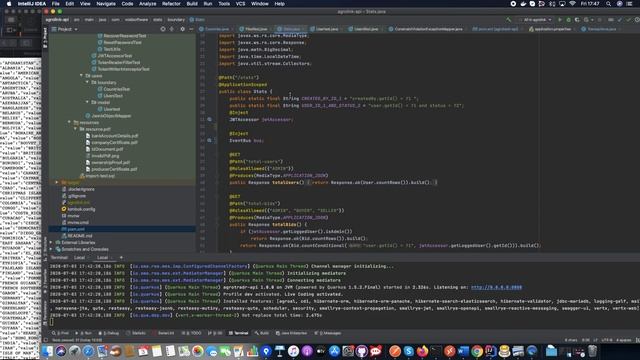Run the selected configuration with the green play icon

[x=560, y=20]
